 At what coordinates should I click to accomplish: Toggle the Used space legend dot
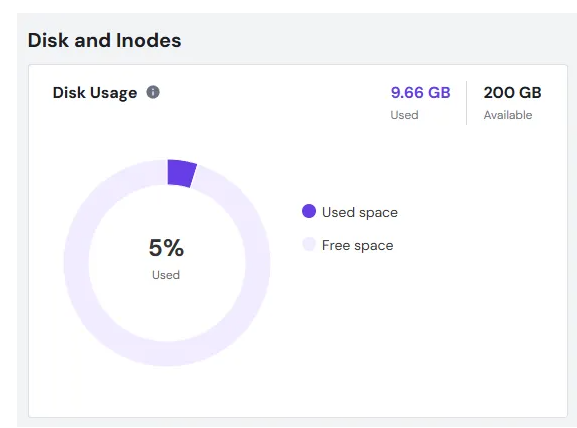[309, 211]
